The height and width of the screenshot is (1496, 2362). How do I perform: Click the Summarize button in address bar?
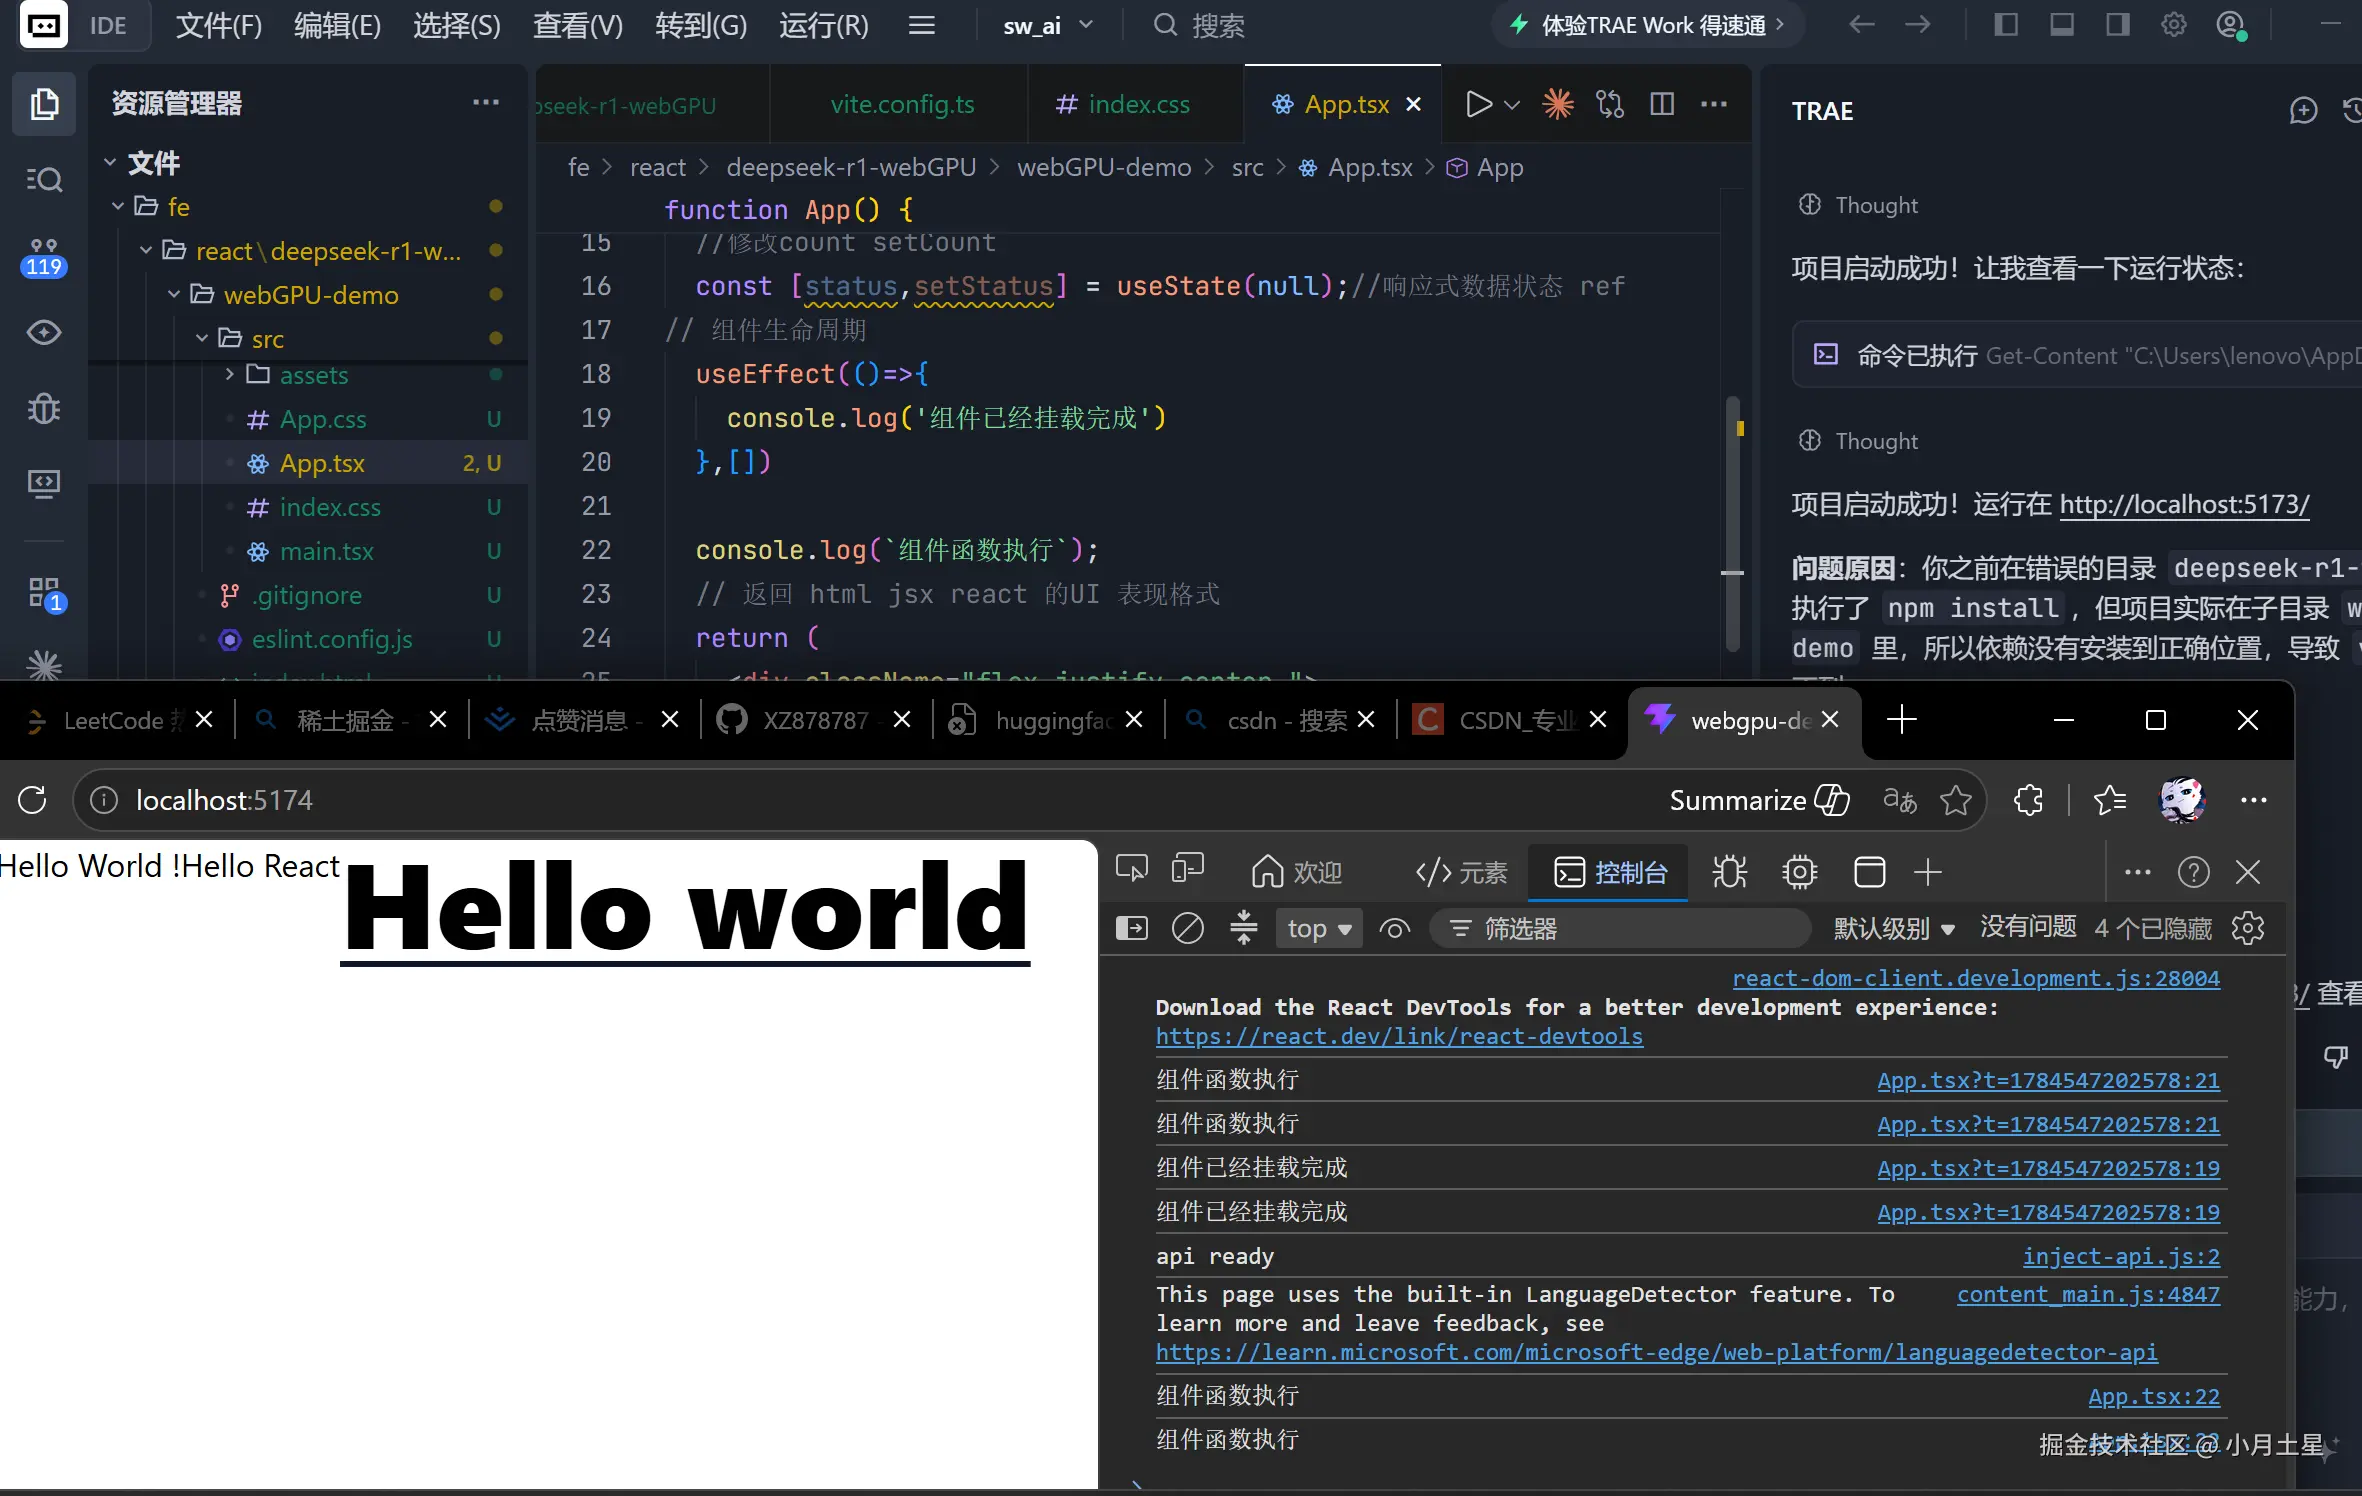pos(1760,800)
